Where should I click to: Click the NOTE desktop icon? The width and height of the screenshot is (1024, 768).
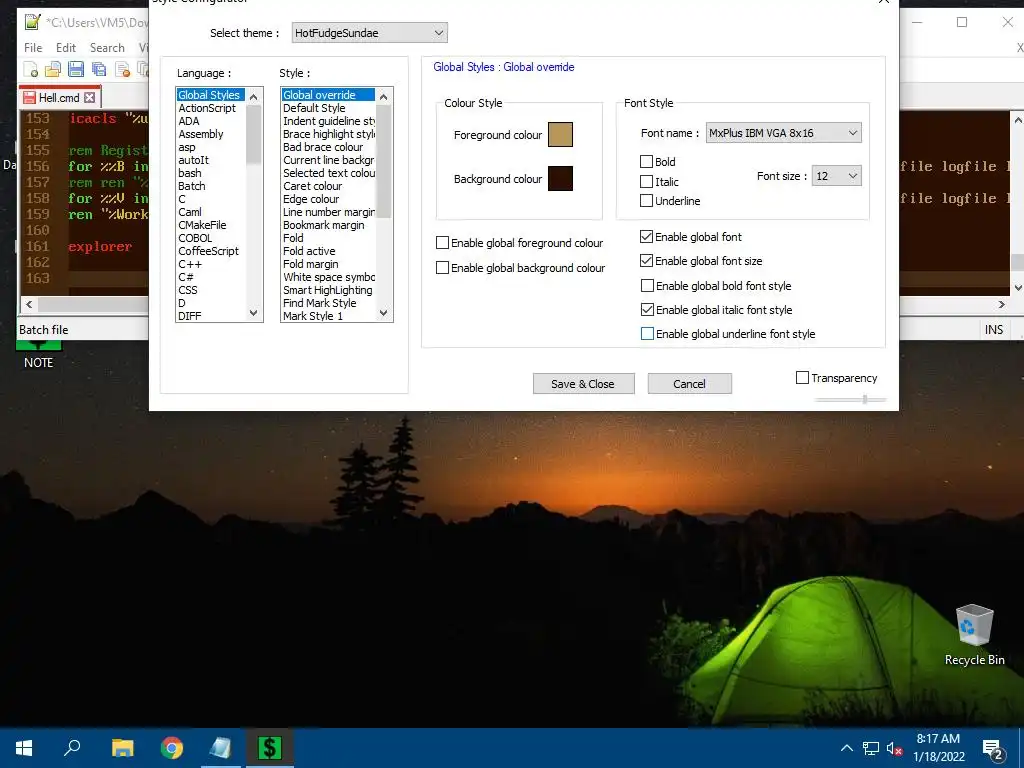[x=39, y=355]
